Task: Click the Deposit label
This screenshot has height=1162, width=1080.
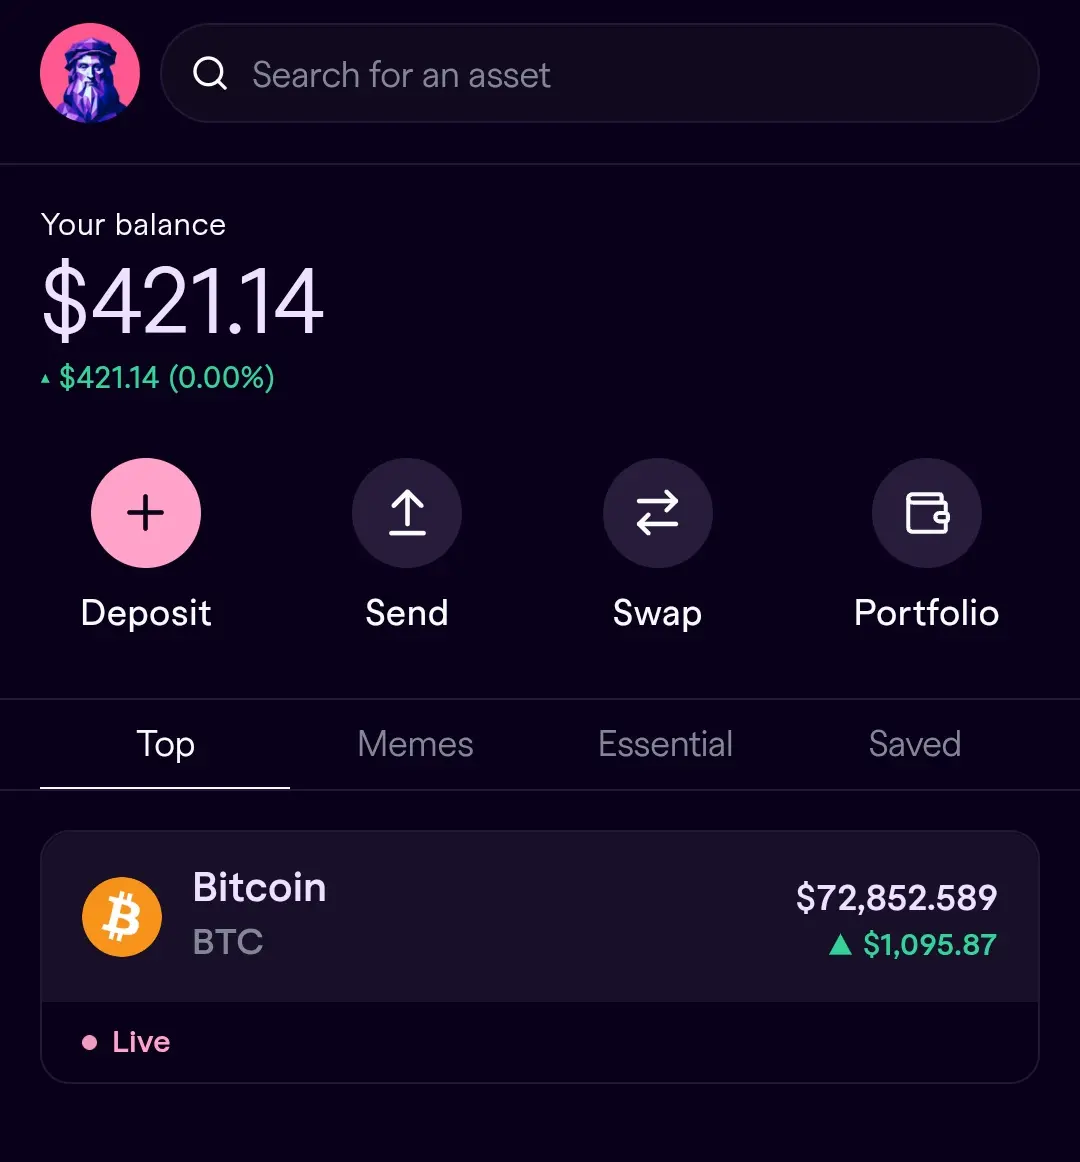Action: coord(146,614)
